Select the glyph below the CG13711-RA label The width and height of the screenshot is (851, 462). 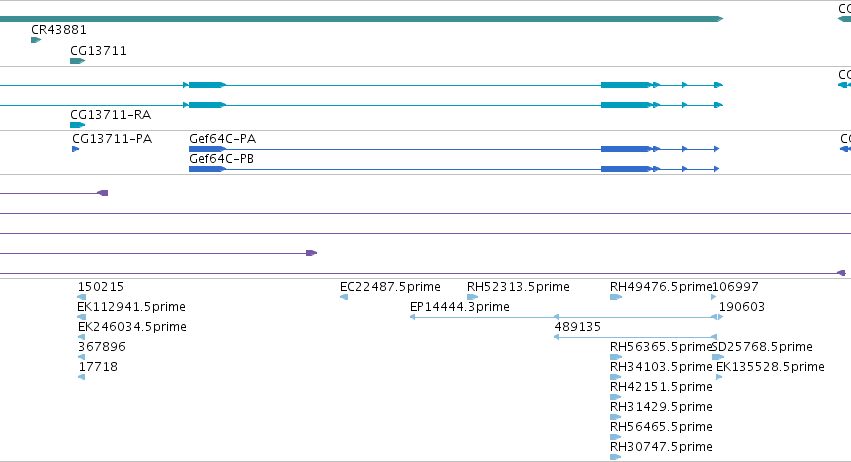point(78,125)
